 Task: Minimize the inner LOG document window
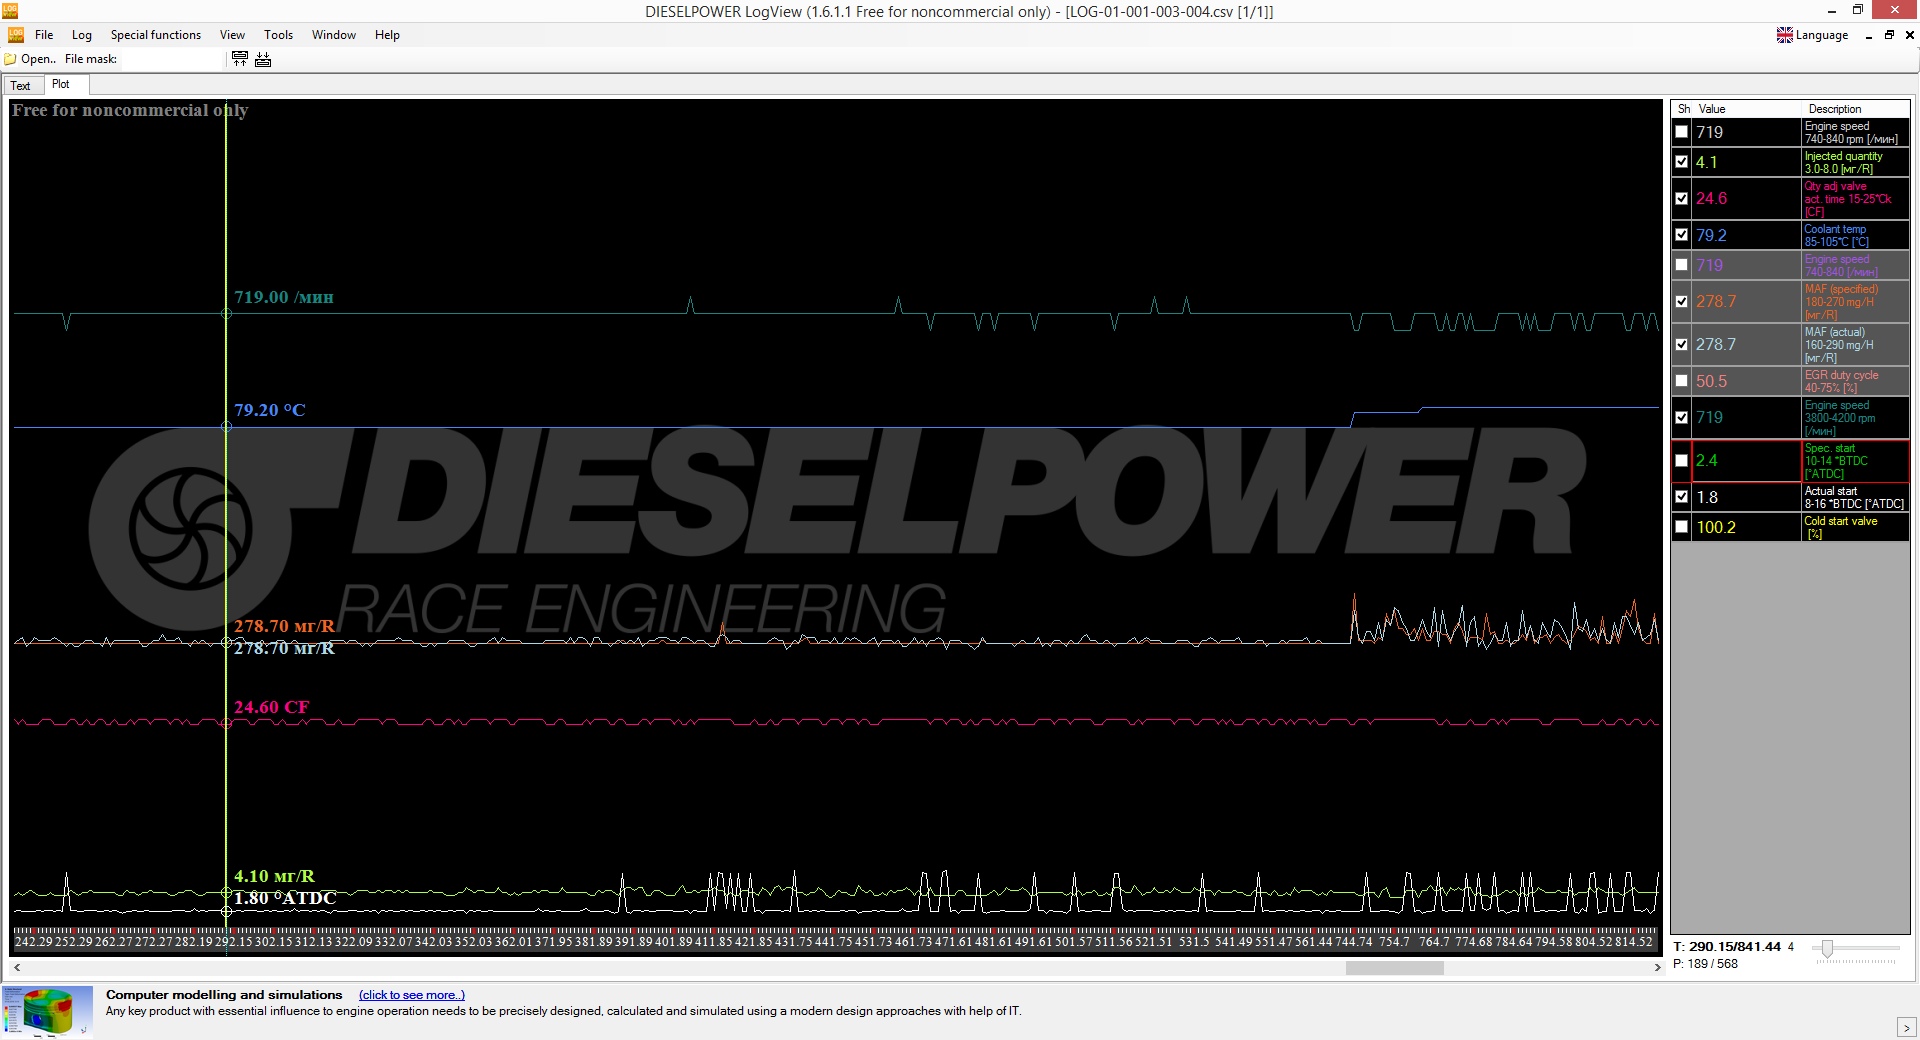[x=1868, y=35]
